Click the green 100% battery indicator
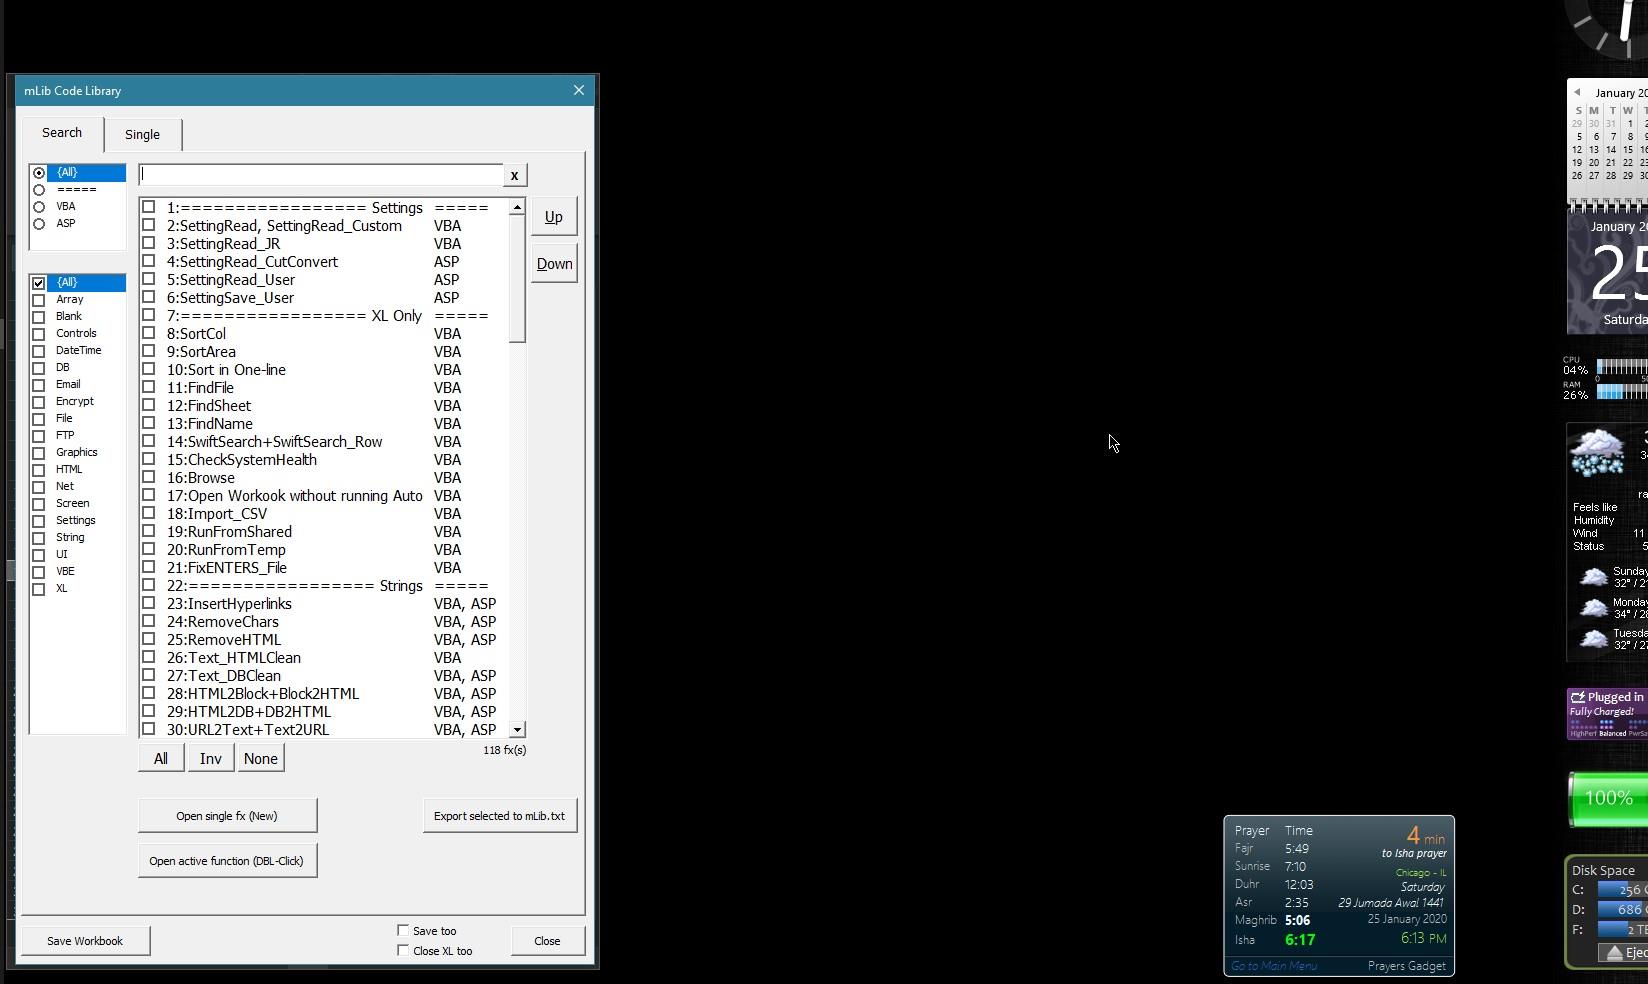Image resolution: width=1648 pixels, height=984 pixels. [x=1607, y=798]
